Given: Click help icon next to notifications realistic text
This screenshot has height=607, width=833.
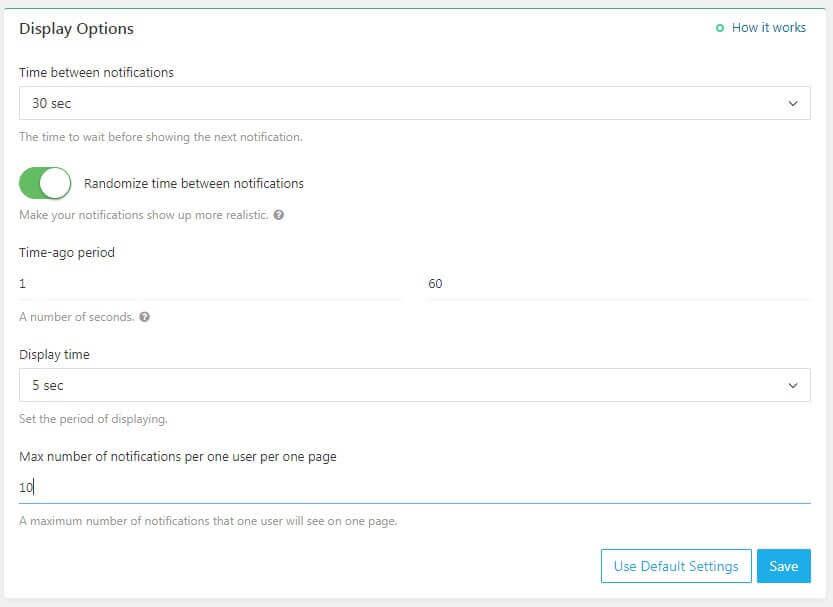Looking at the screenshot, I should [278, 215].
